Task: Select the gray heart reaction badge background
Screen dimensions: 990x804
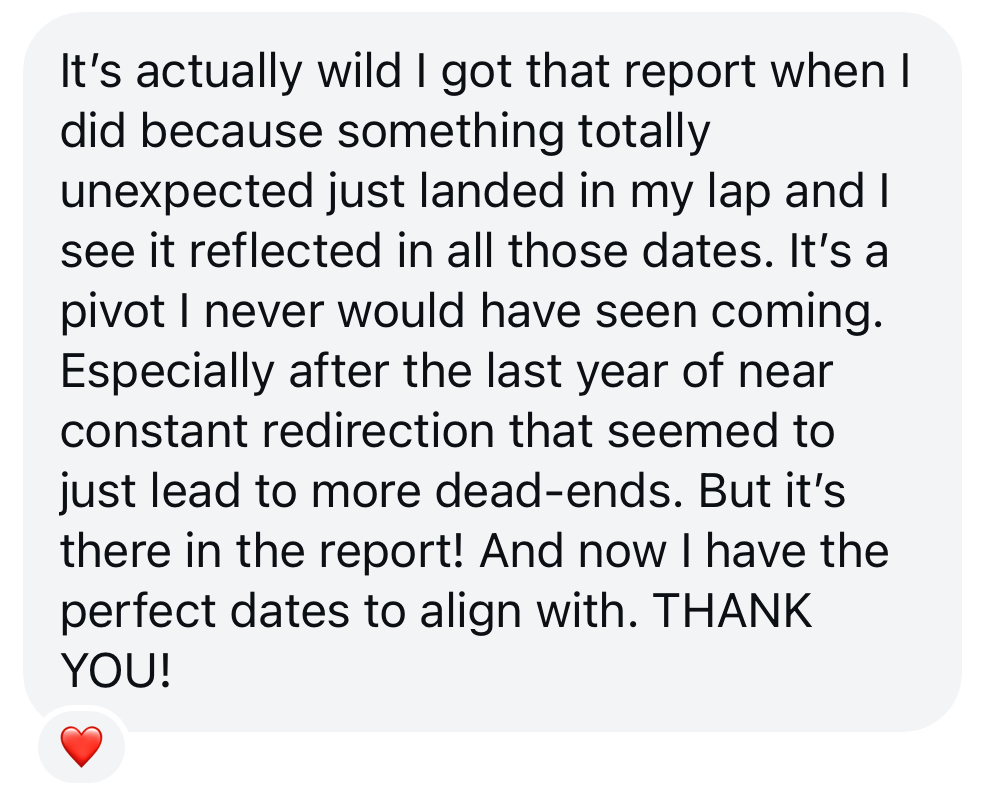Action: click(x=81, y=745)
